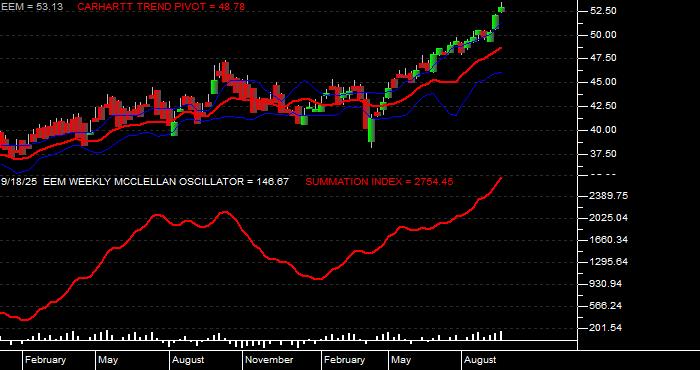Click the 9/18/25 date label
This screenshot has height=370, width=700.
pos(19,182)
